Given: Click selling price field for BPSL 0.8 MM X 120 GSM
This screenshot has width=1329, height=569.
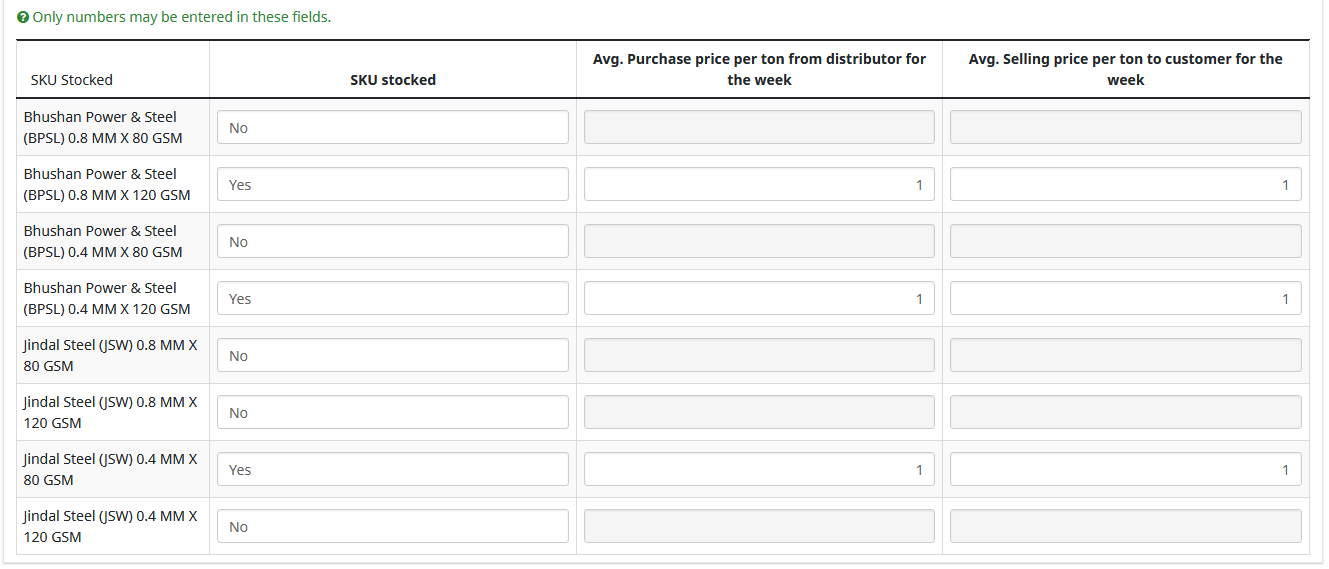Looking at the screenshot, I should pyautogui.click(x=1125, y=184).
